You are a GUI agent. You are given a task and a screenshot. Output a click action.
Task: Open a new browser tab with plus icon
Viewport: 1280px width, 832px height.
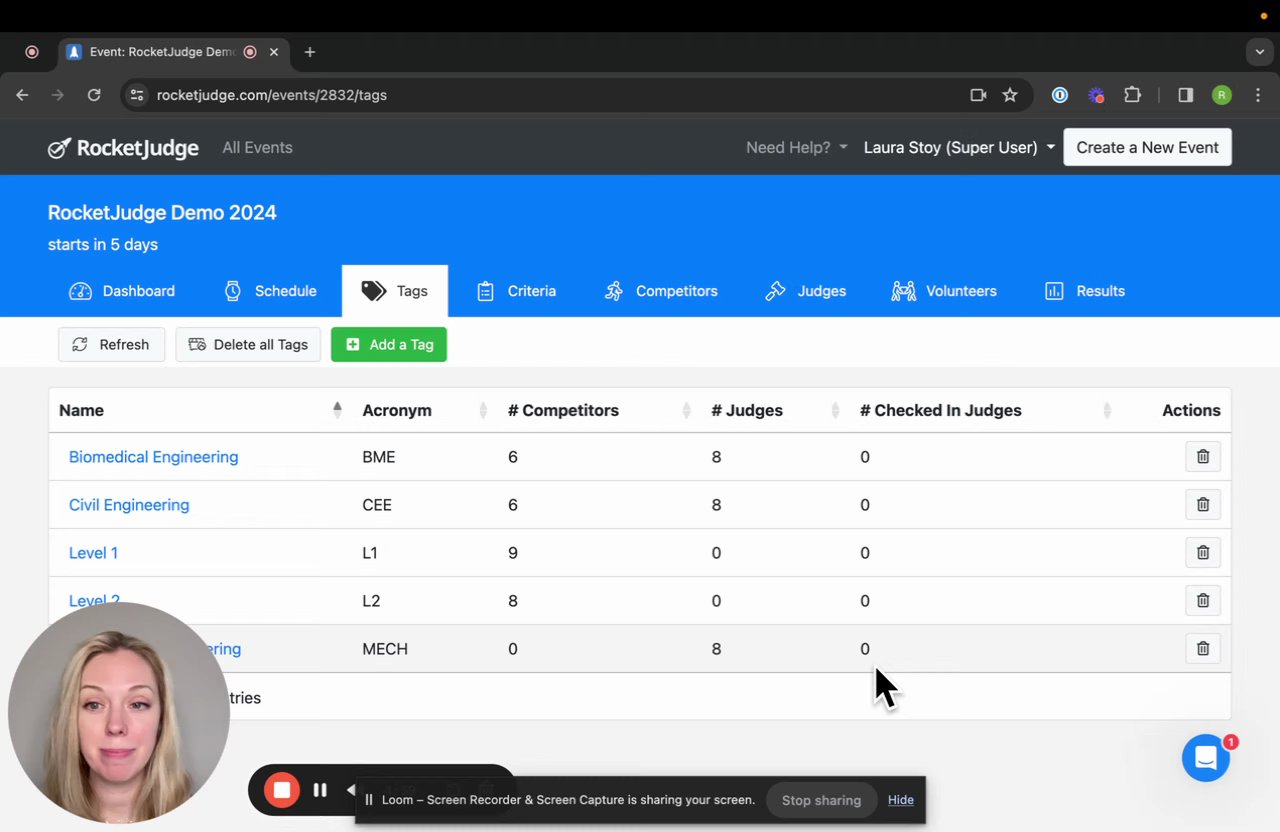[310, 52]
